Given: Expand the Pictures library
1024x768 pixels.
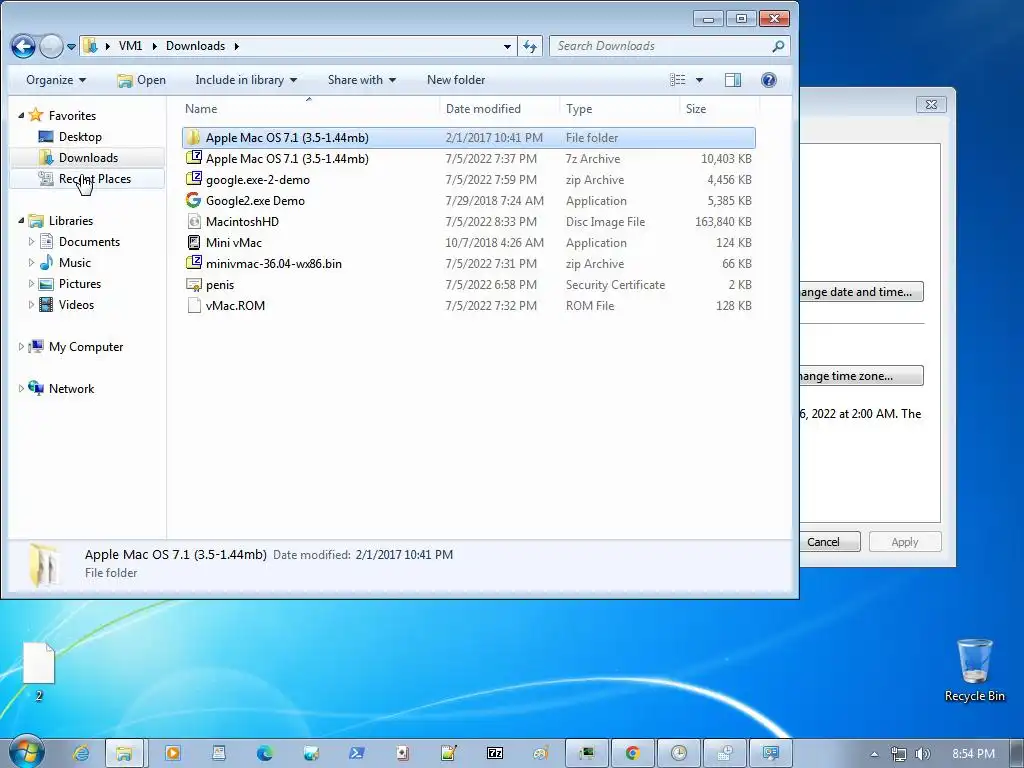Looking at the screenshot, I should pos(31,283).
